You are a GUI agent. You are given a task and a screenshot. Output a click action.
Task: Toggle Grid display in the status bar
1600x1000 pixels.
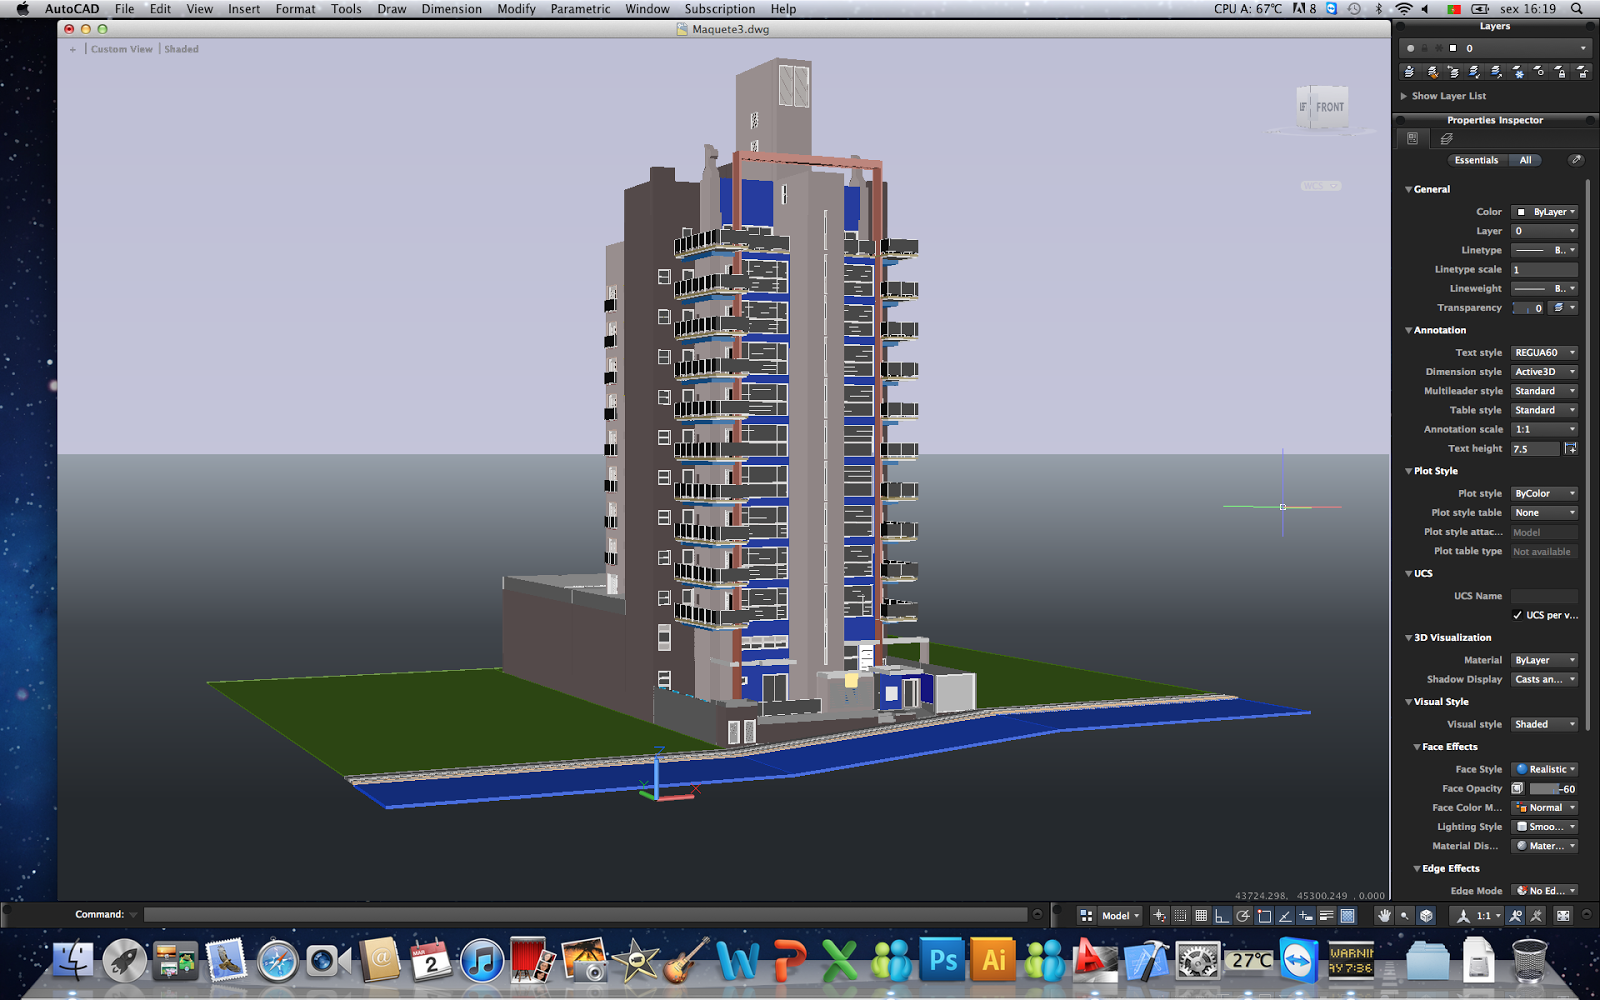pos(1201,915)
